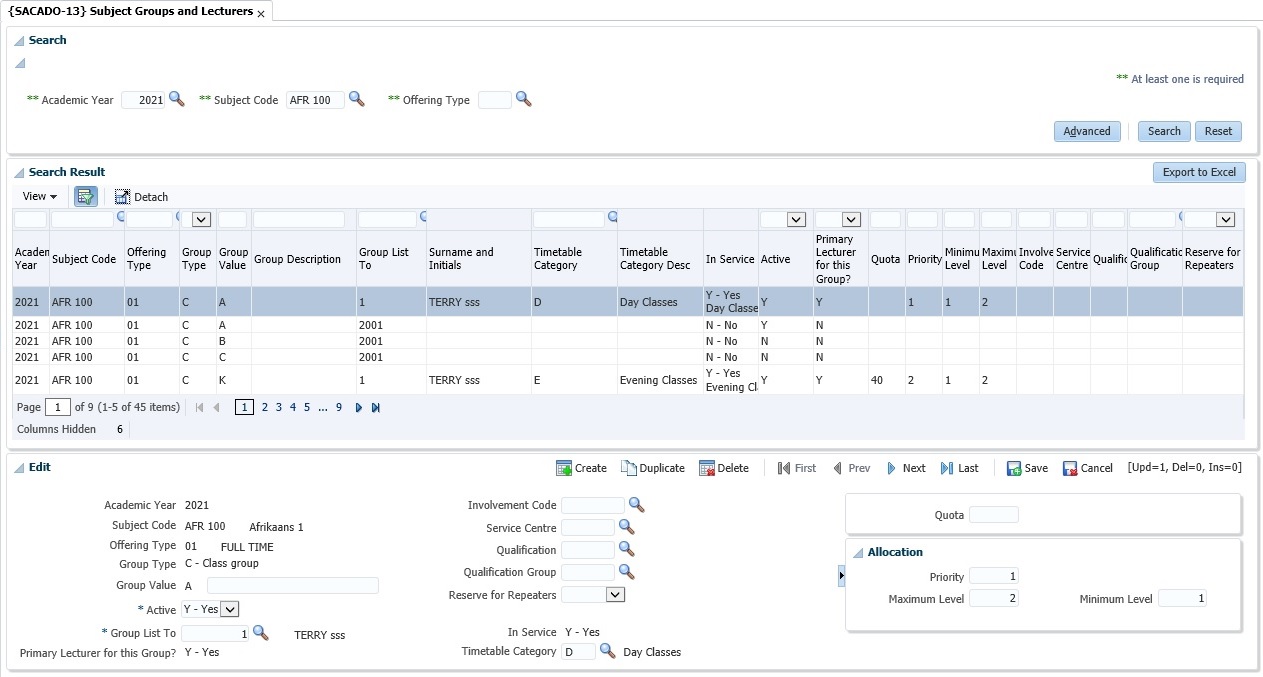The width and height of the screenshot is (1263, 677).
Task: Click the Export to Excel button
Action: click(x=1199, y=172)
